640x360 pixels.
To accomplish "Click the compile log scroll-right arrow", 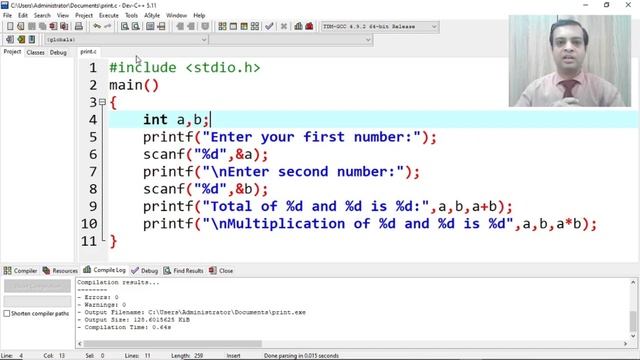I will [625, 344].
